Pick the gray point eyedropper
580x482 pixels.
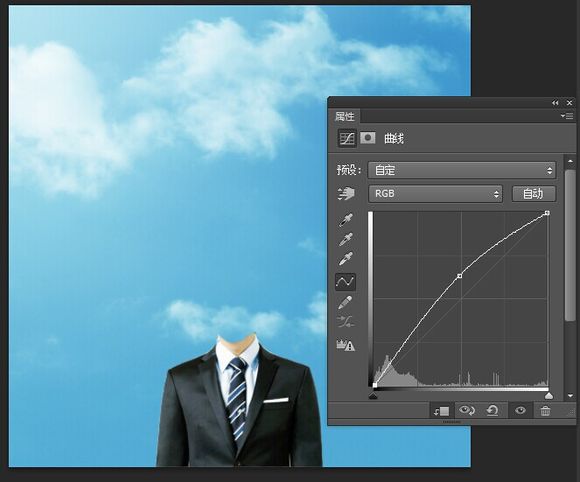pos(346,239)
